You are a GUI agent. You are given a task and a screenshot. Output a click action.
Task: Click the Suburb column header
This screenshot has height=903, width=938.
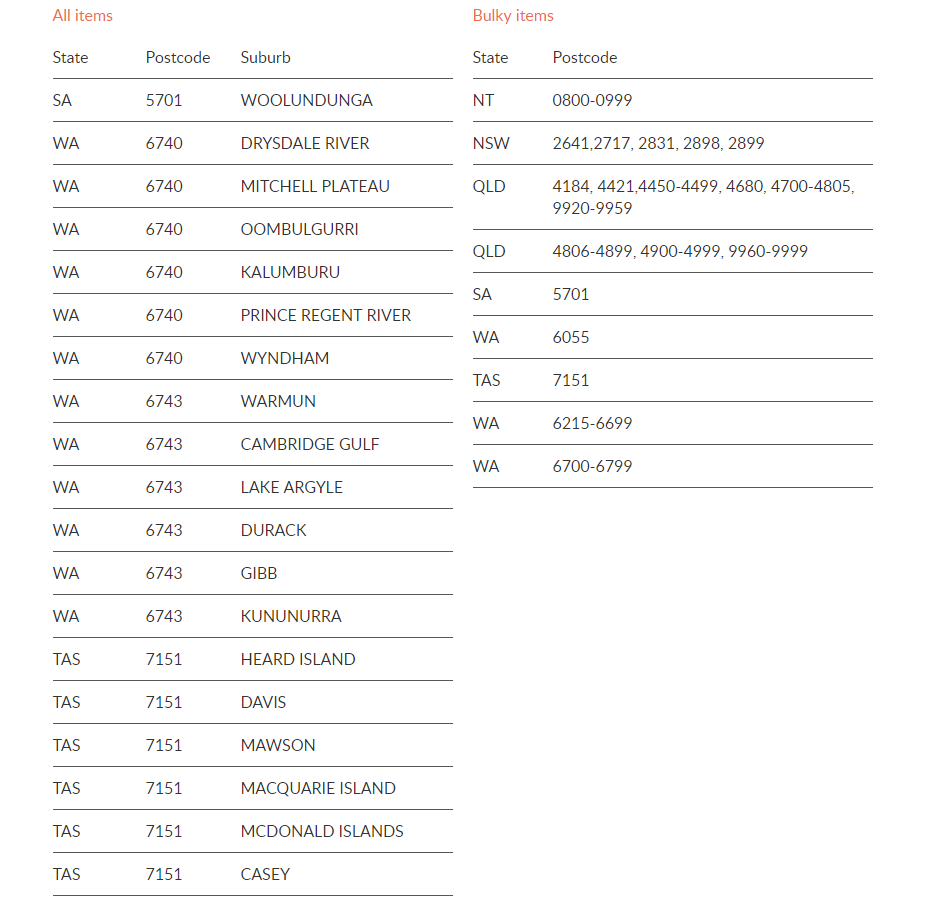click(266, 57)
